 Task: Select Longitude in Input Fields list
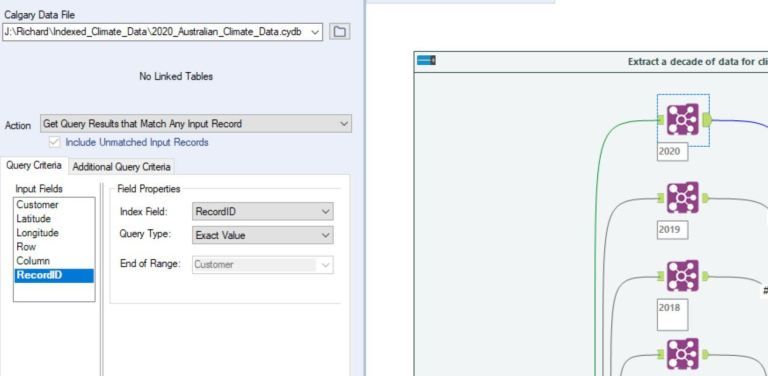click(x=54, y=233)
